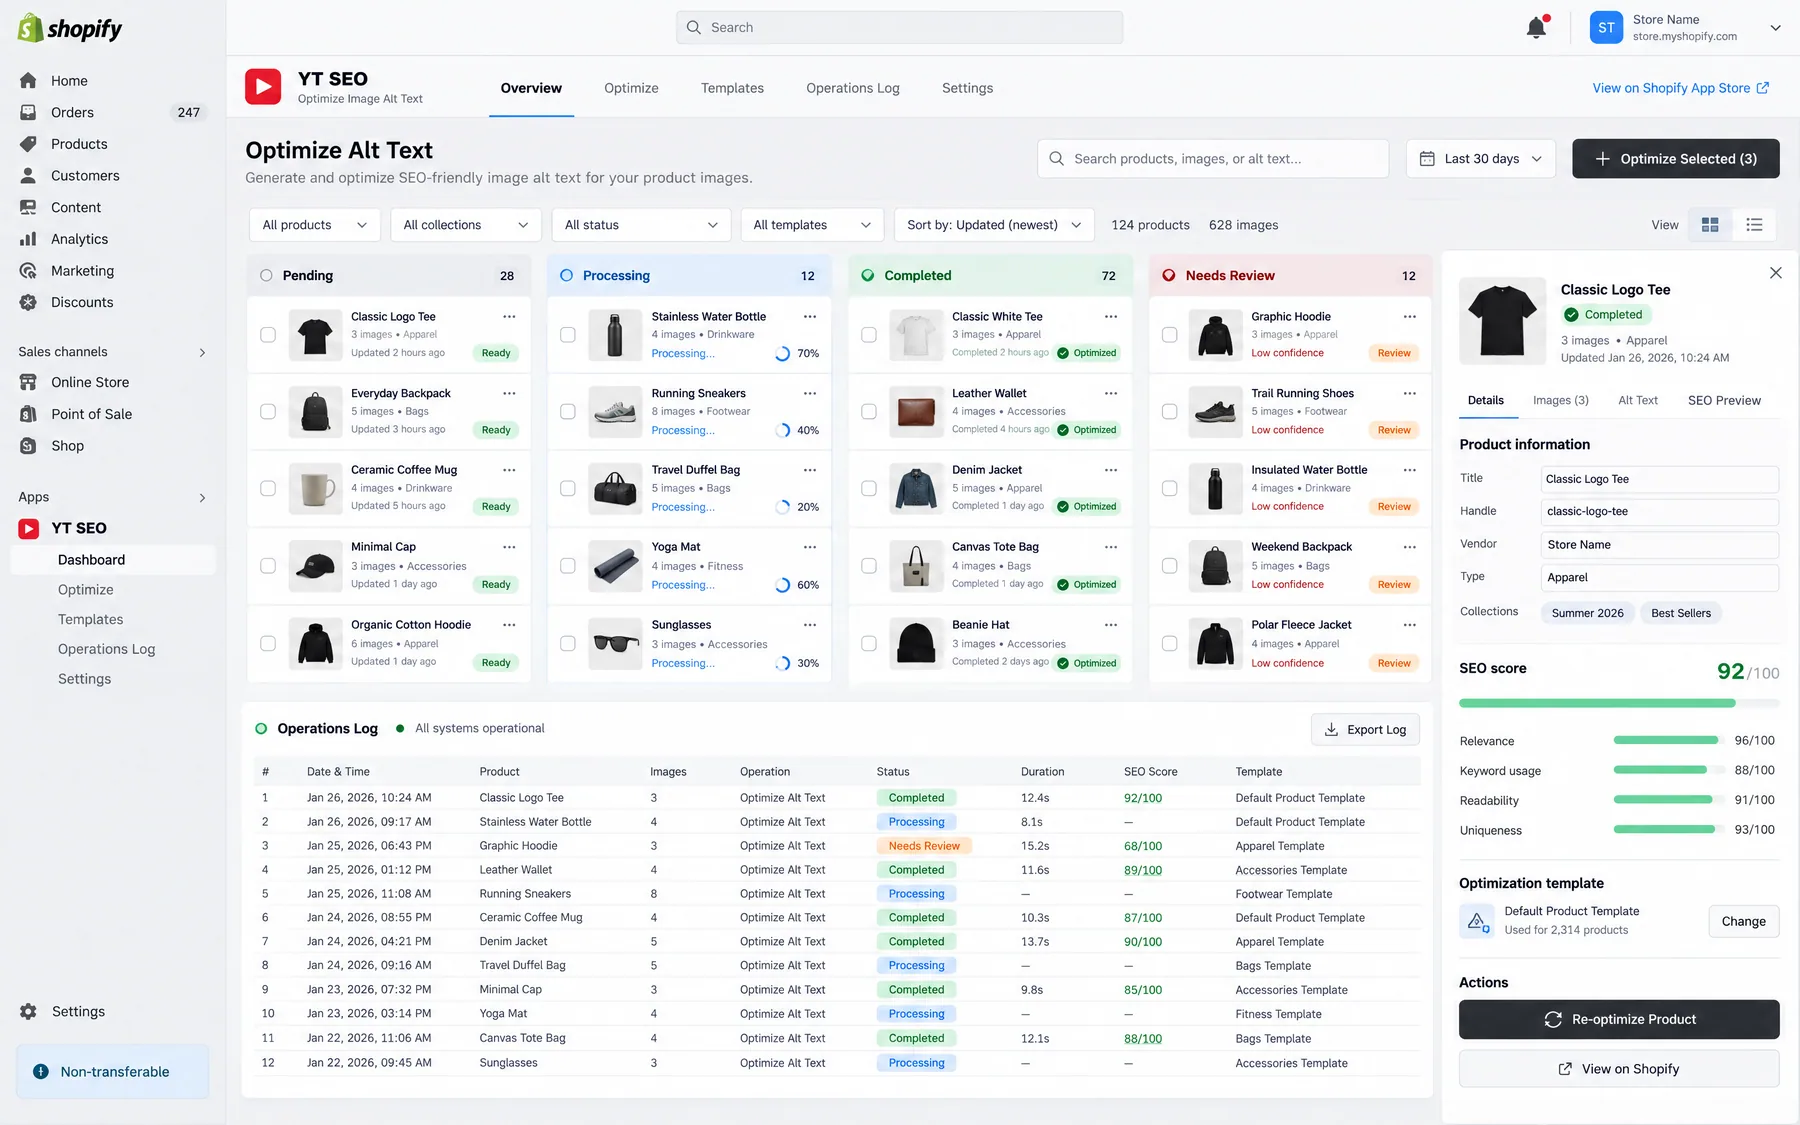Open the SEO Preview tab
The width and height of the screenshot is (1800, 1125).
click(x=1724, y=400)
